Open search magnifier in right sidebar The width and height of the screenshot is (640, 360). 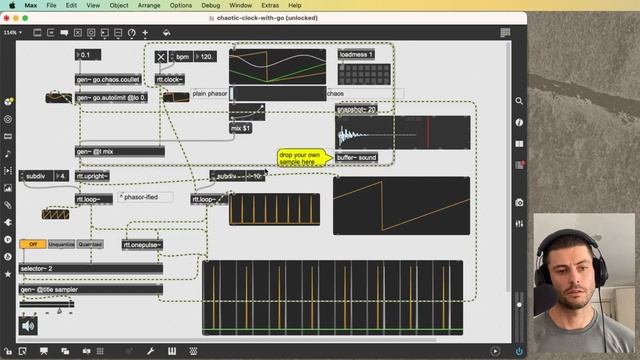point(519,101)
